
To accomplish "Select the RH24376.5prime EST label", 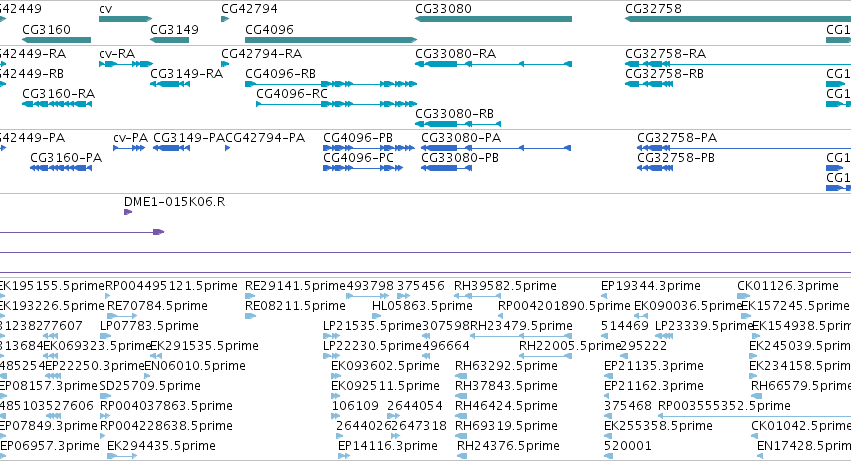I will pyautogui.click(x=509, y=446).
